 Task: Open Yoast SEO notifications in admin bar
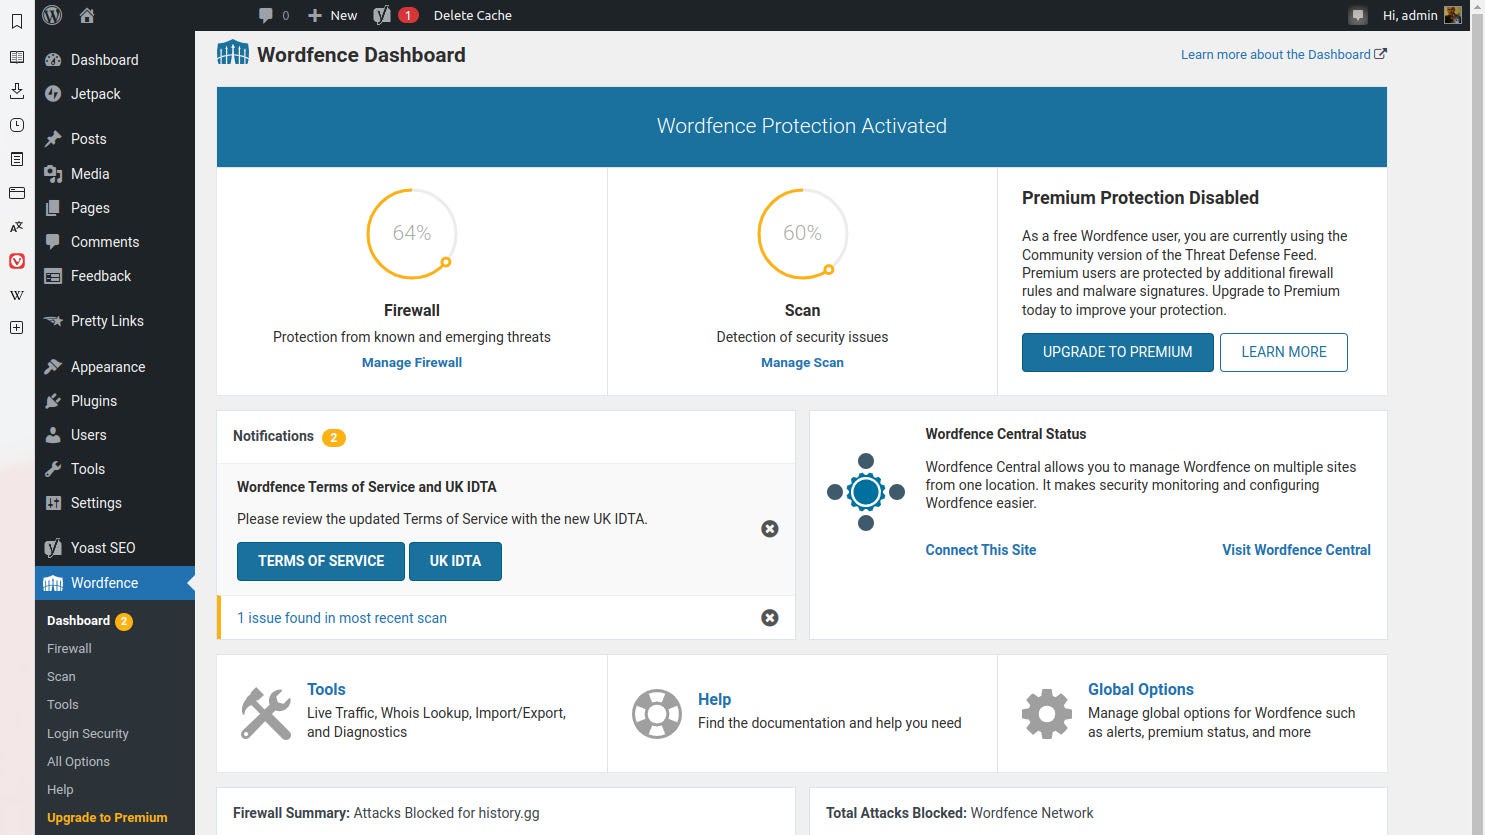tap(395, 15)
